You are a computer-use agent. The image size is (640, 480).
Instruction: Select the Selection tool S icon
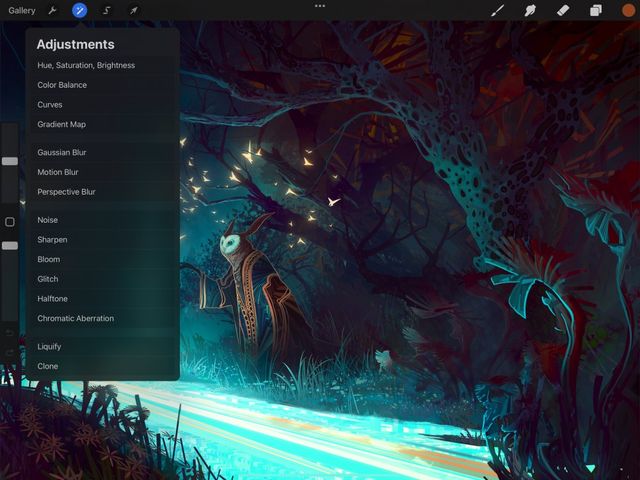107,11
